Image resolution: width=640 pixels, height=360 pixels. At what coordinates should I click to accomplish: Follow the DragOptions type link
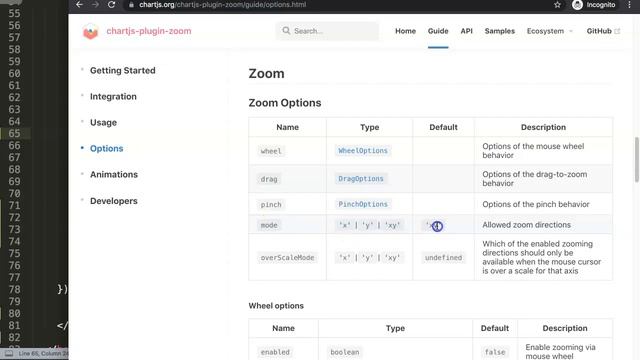coord(361,179)
